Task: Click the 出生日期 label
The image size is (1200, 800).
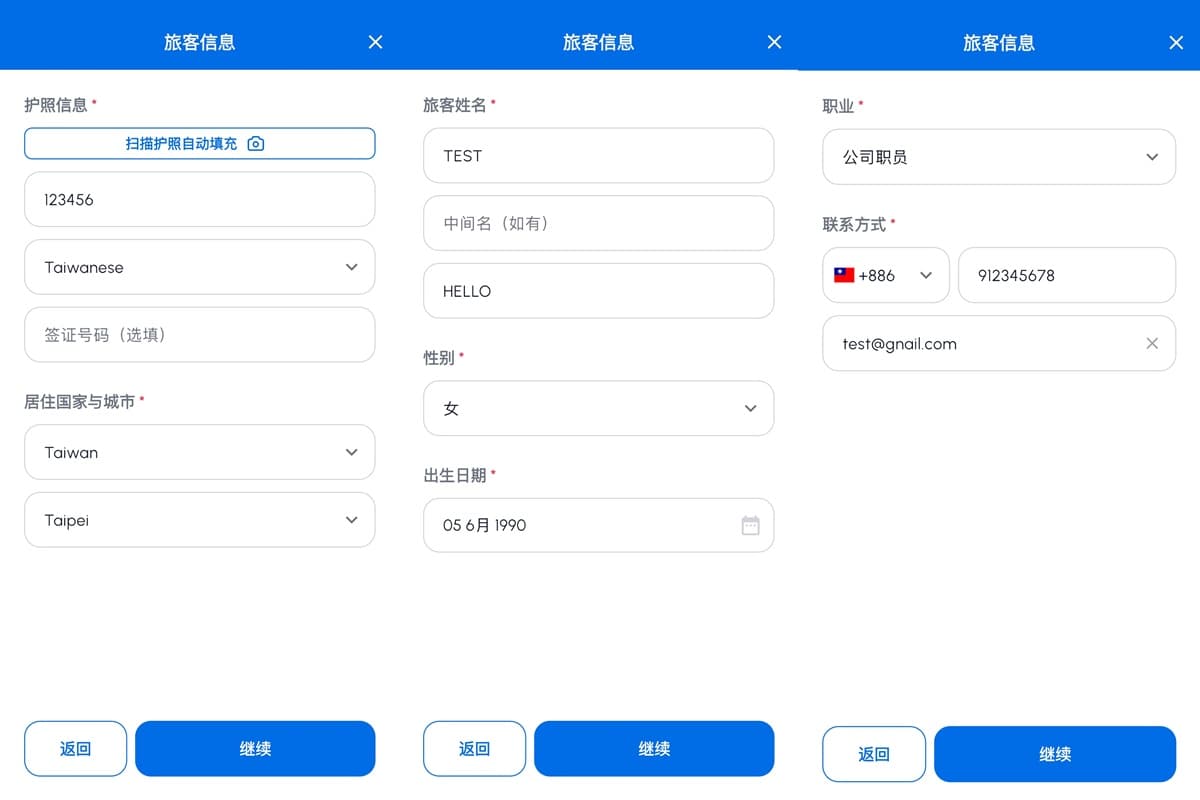Action: (x=455, y=475)
